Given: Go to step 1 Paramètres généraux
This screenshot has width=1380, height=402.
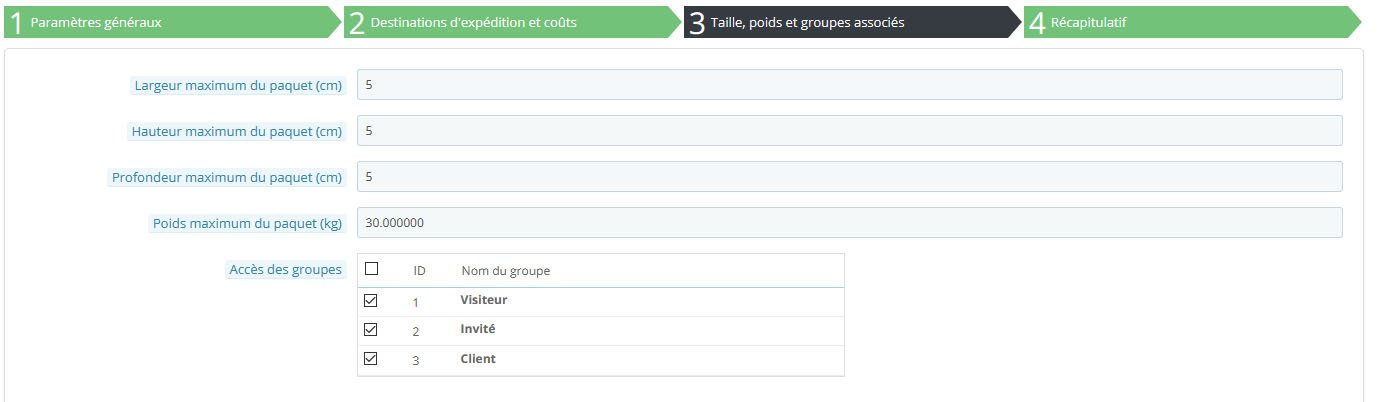Looking at the screenshot, I should (170, 22).
